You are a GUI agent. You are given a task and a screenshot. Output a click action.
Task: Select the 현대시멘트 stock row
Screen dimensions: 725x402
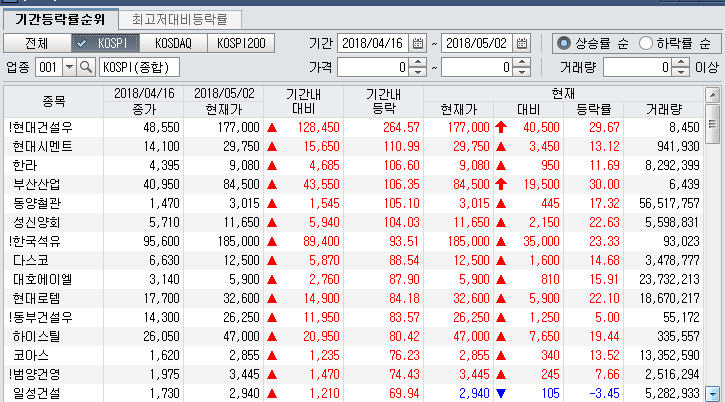[354, 146]
